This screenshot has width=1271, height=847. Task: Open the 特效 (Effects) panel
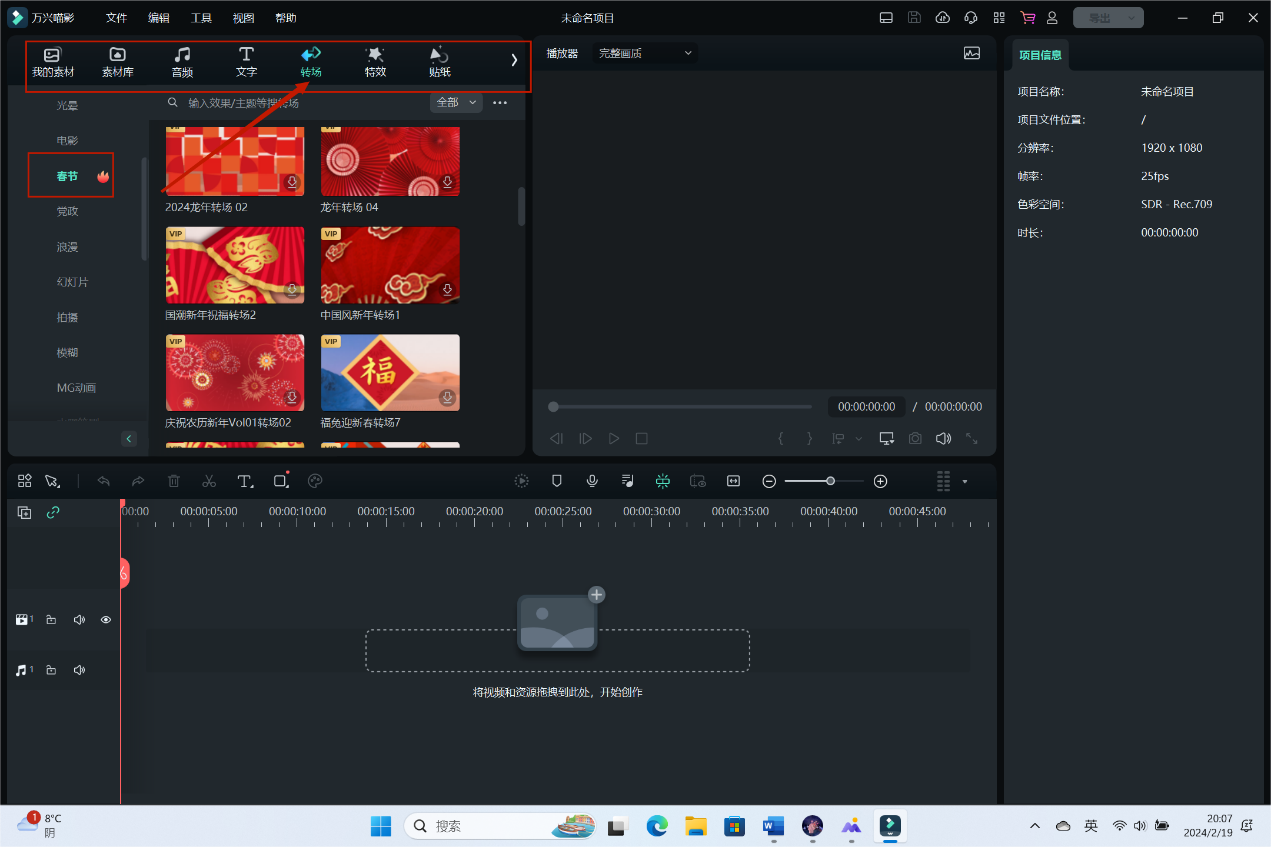[375, 62]
